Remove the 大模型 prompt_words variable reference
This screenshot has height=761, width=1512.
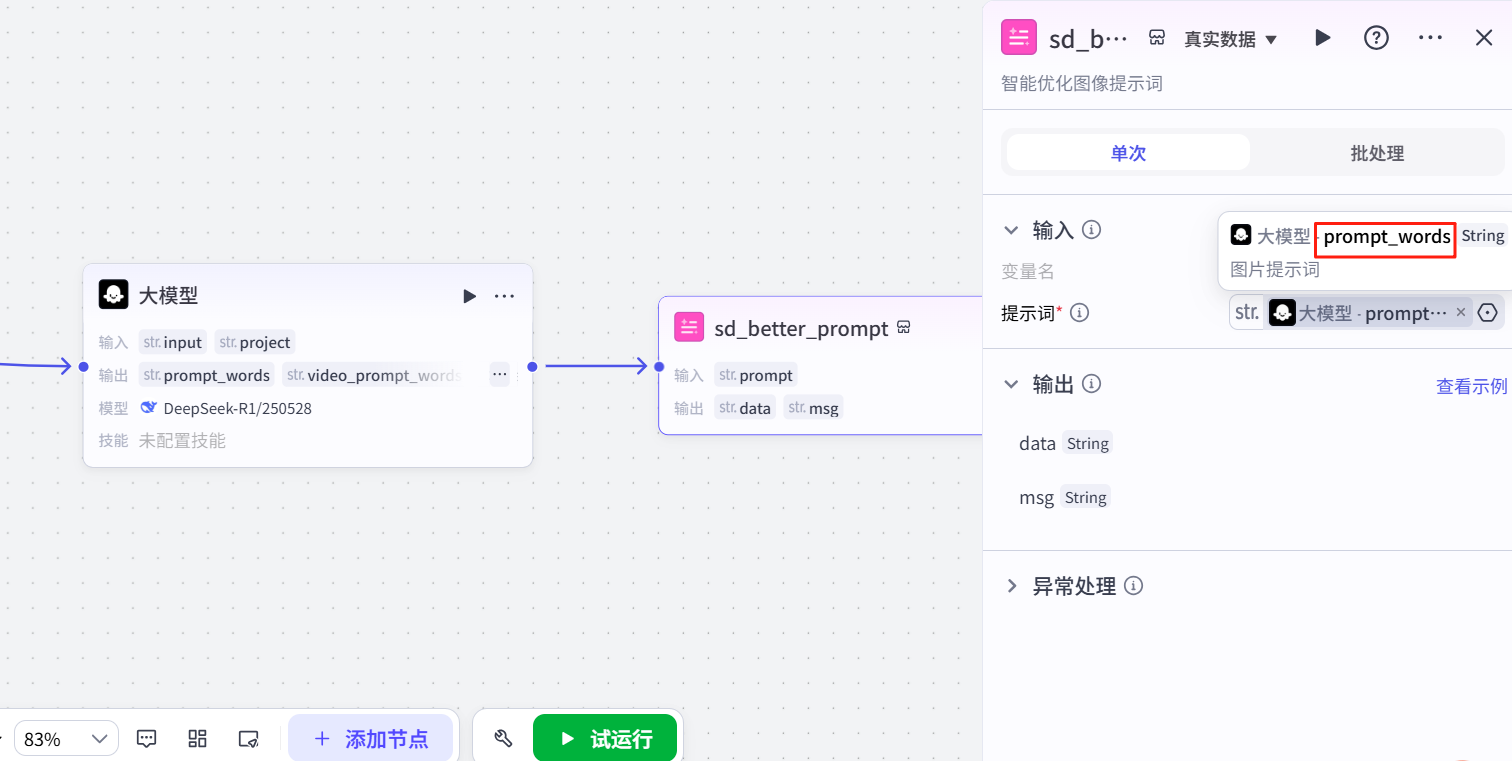tap(1461, 313)
